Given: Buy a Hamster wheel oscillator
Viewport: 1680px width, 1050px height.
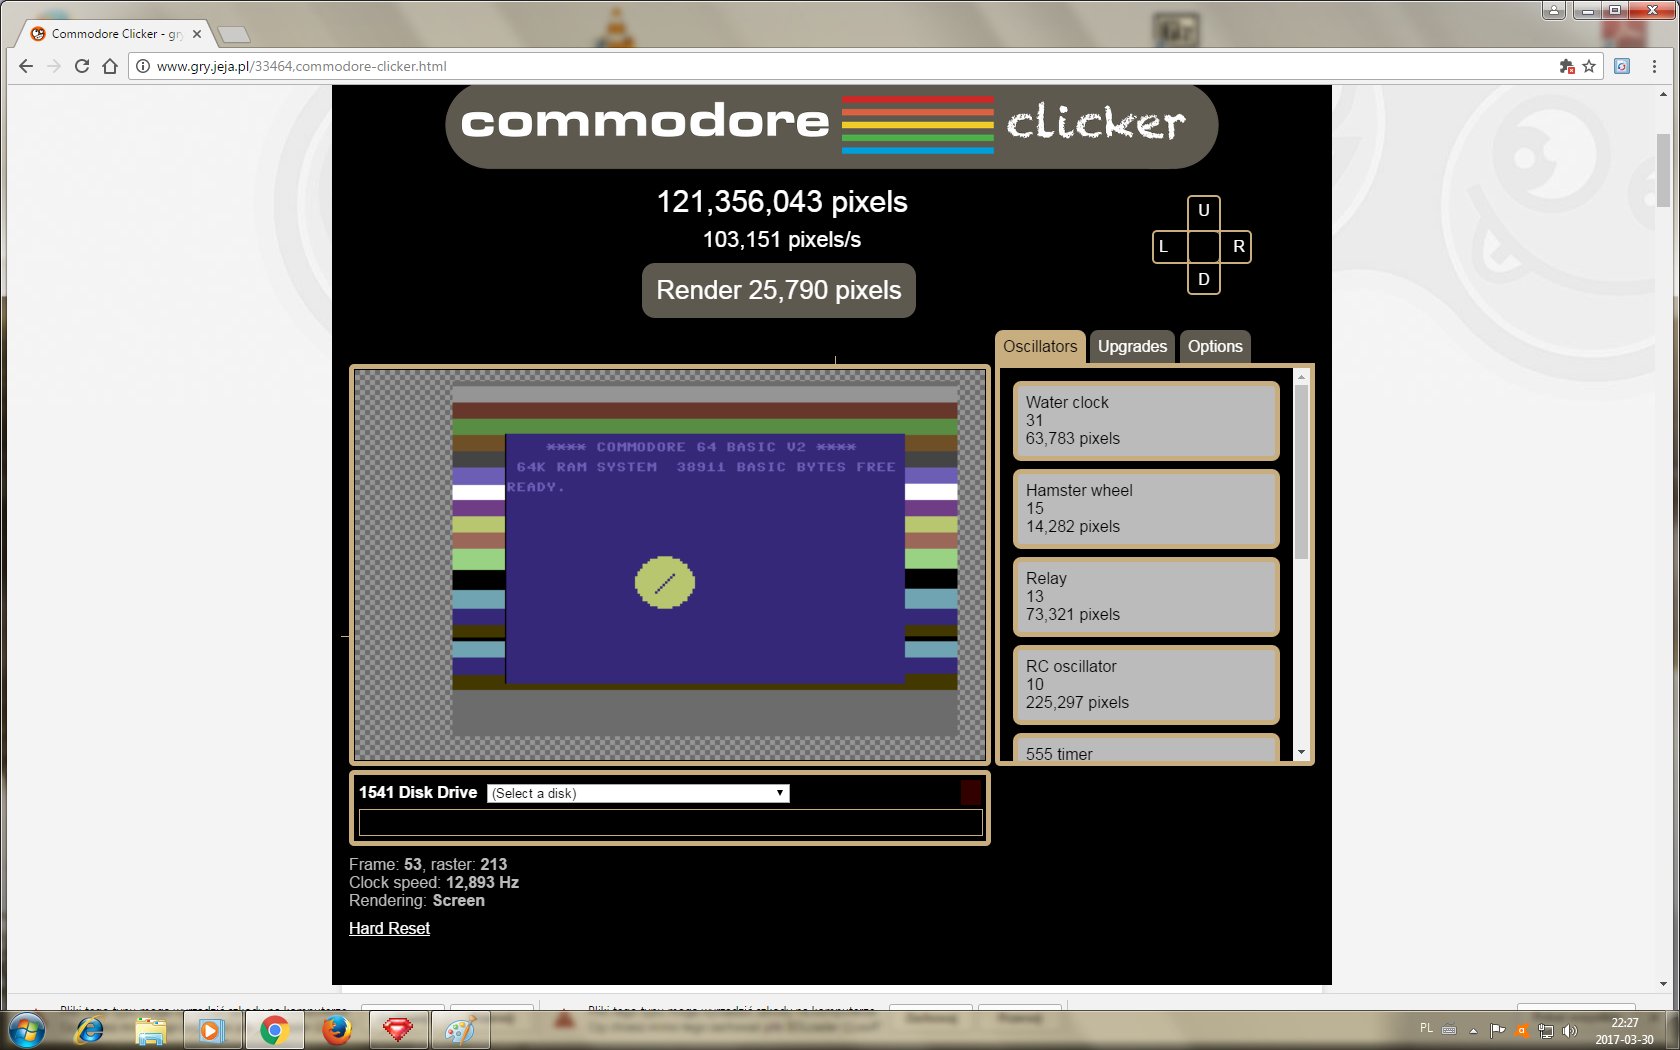Looking at the screenshot, I should (1146, 508).
